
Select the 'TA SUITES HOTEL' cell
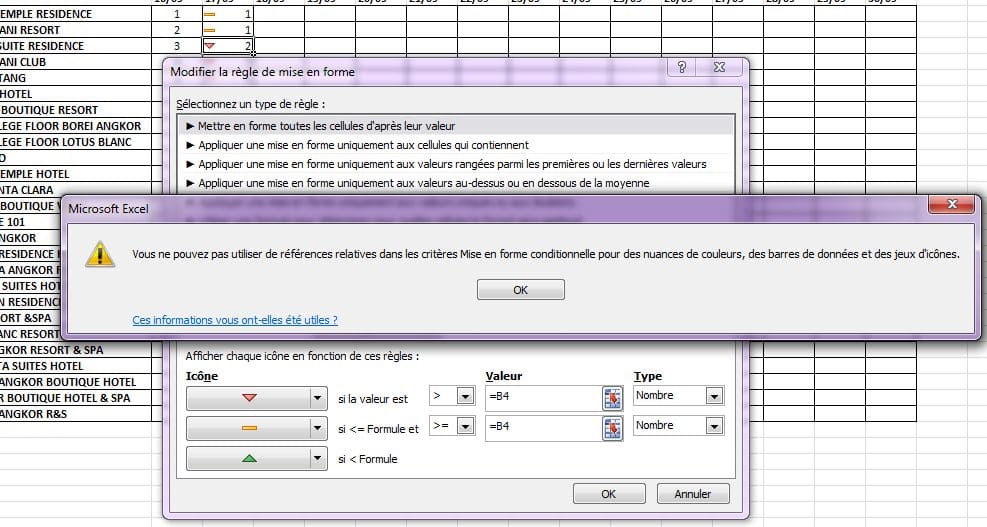pyautogui.click(x=76, y=366)
